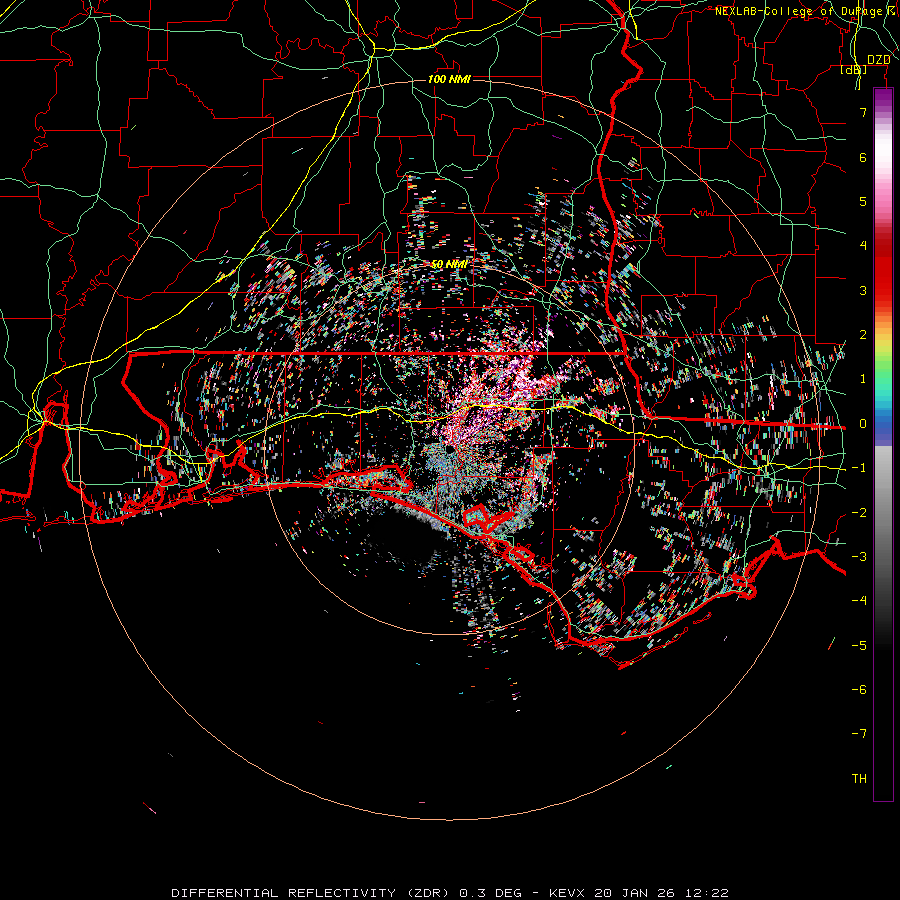Click the 4 value on color scale
Viewport: 900px width, 900px height.
click(x=863, y=246)
